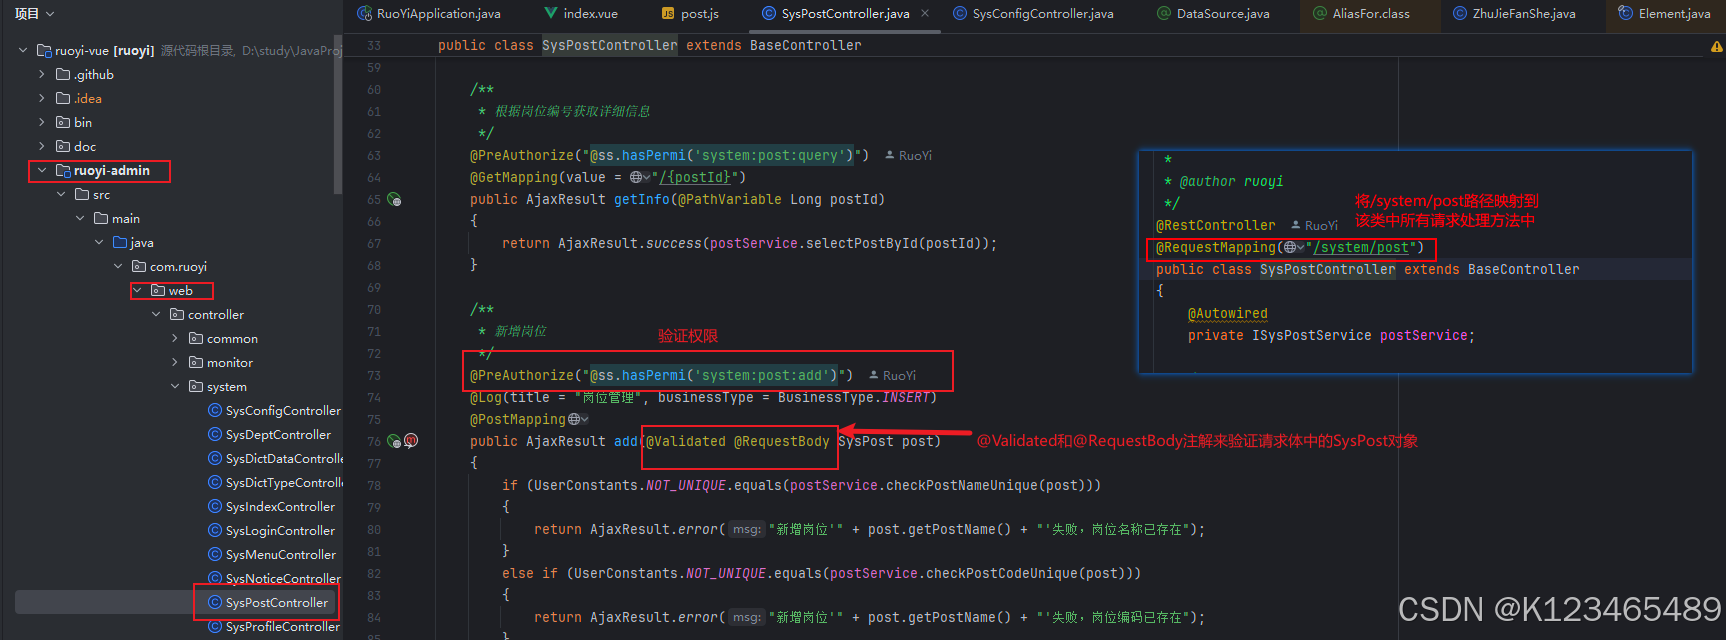
Task: Click RuoYi author hint on line 63
Action: click(909, 156)
